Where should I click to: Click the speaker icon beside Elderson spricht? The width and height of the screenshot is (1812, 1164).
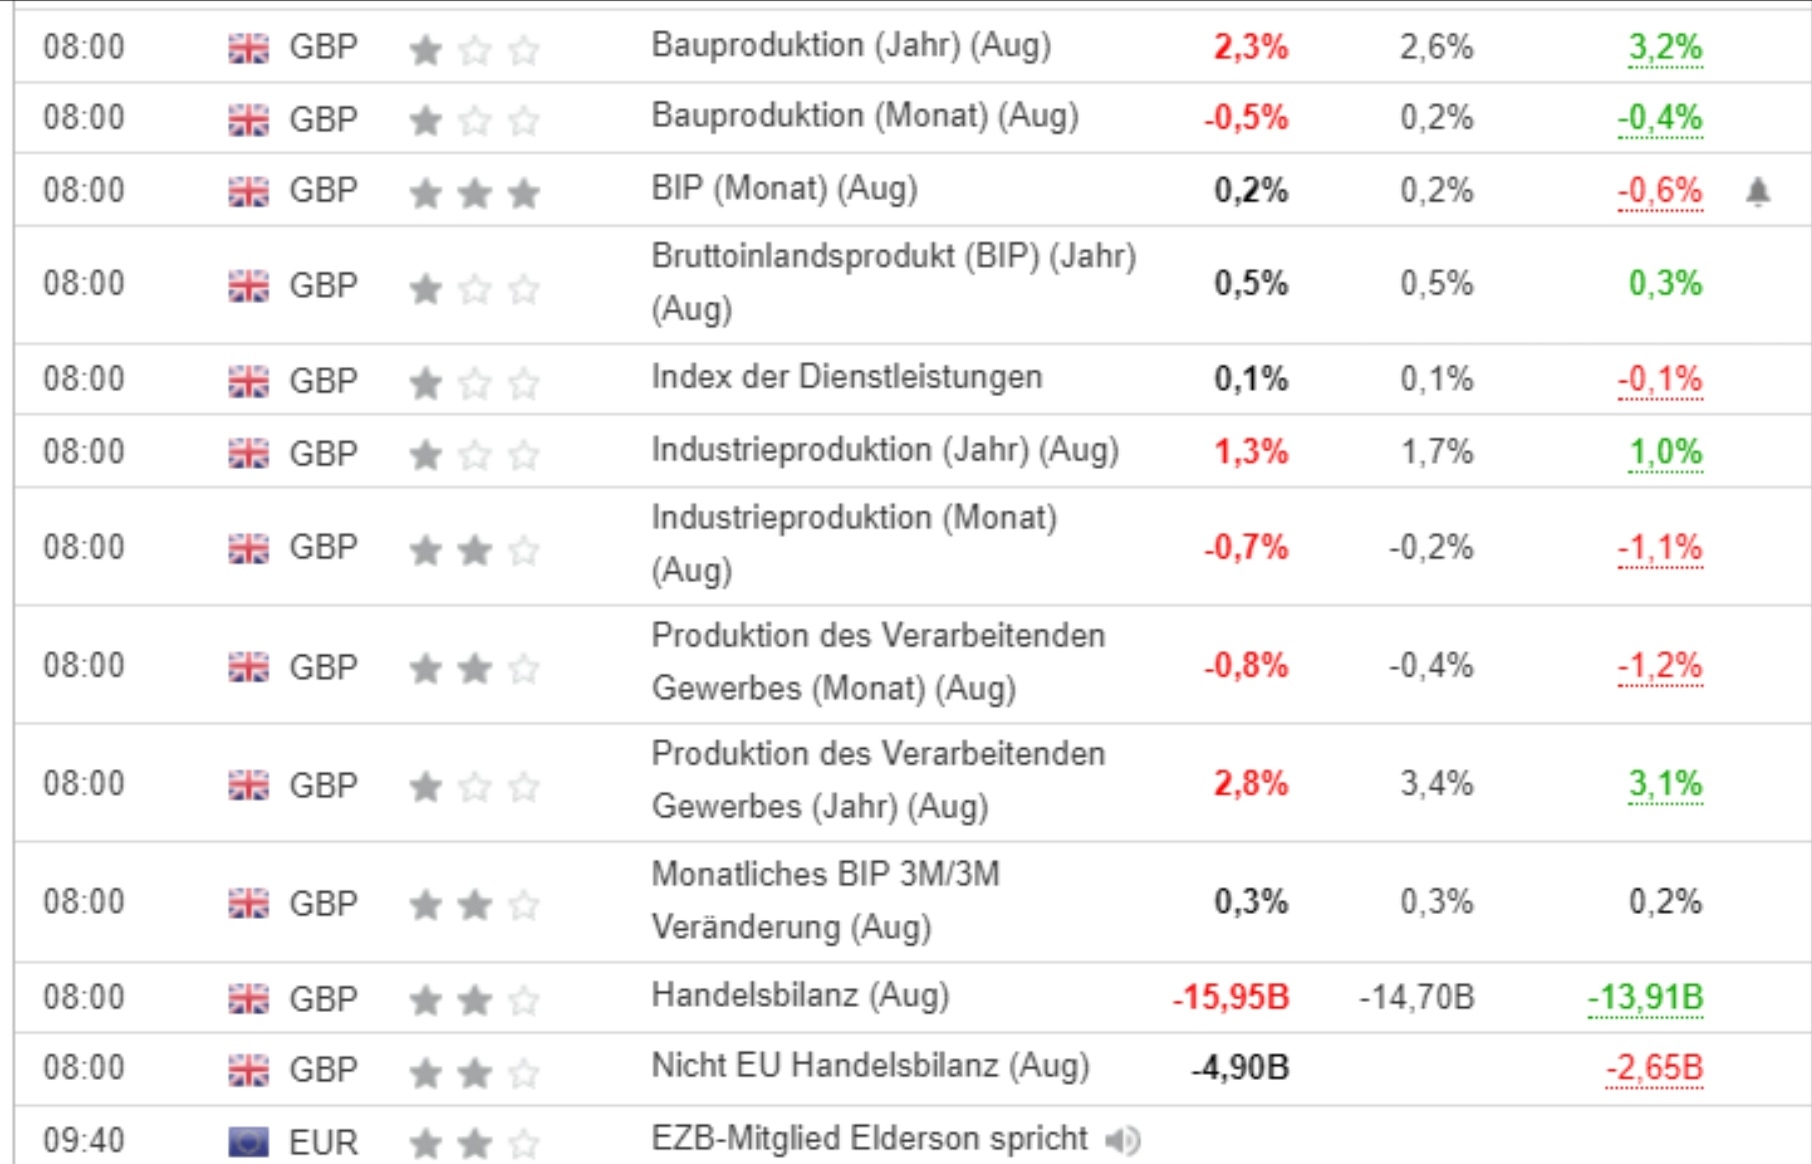coord(1123,1139)
